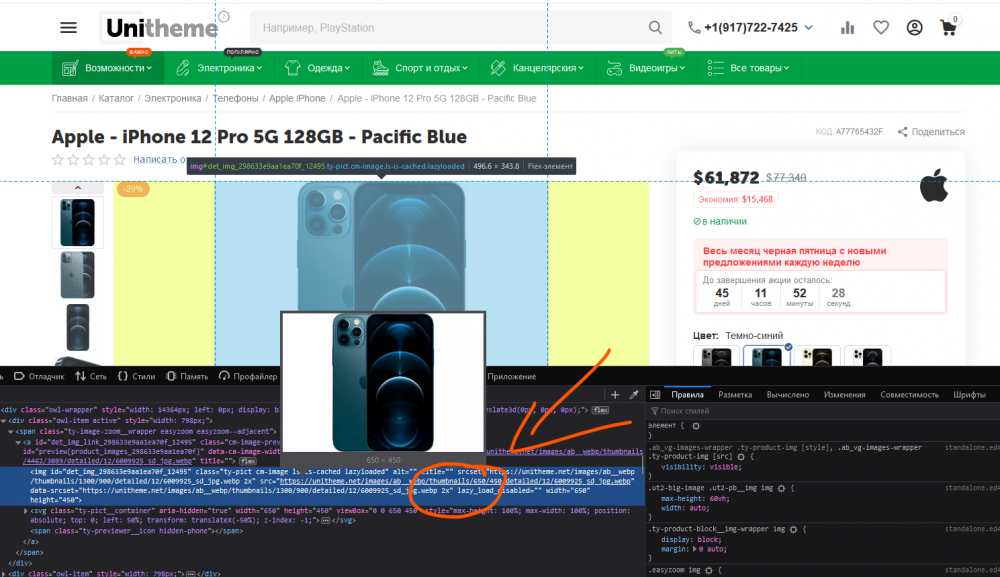1000x577 pixels.
Task: Activate the DevTools eyedropper color picker
Action: [x=633, y=395]
